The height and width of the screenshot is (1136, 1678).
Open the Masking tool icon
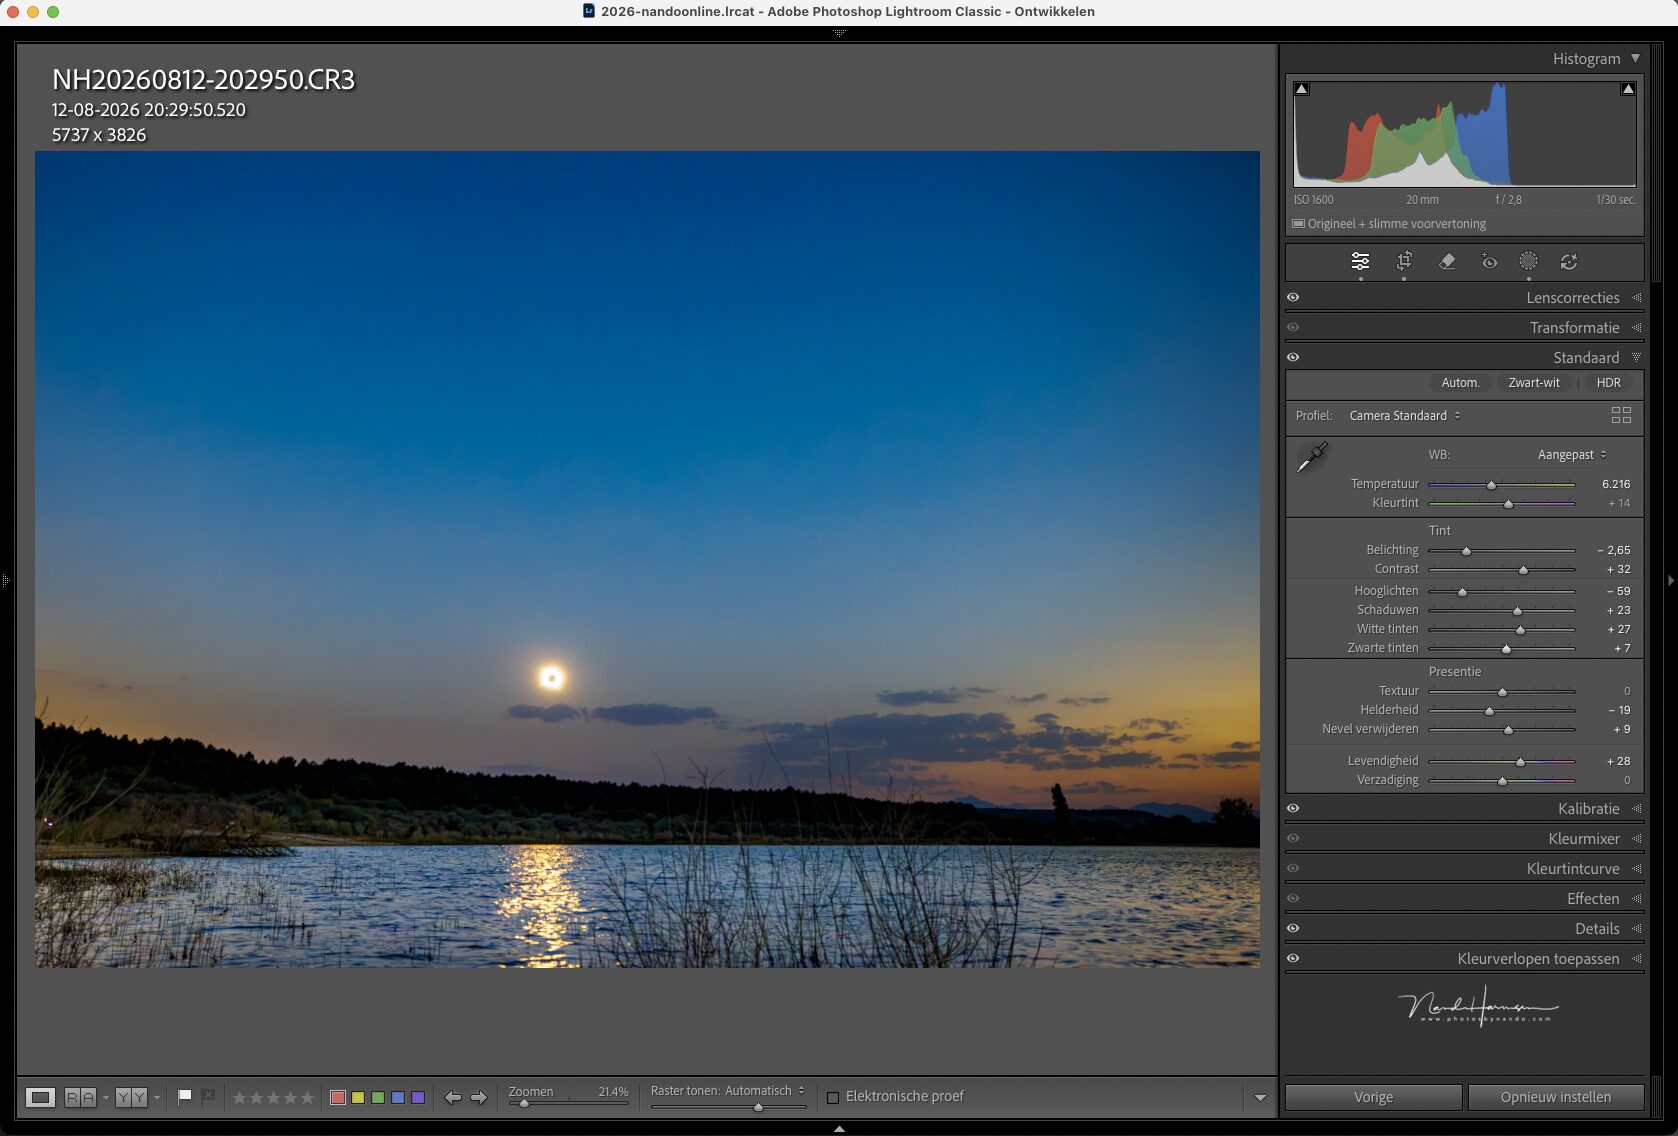pyautogui.click(x=1528, y=261)
